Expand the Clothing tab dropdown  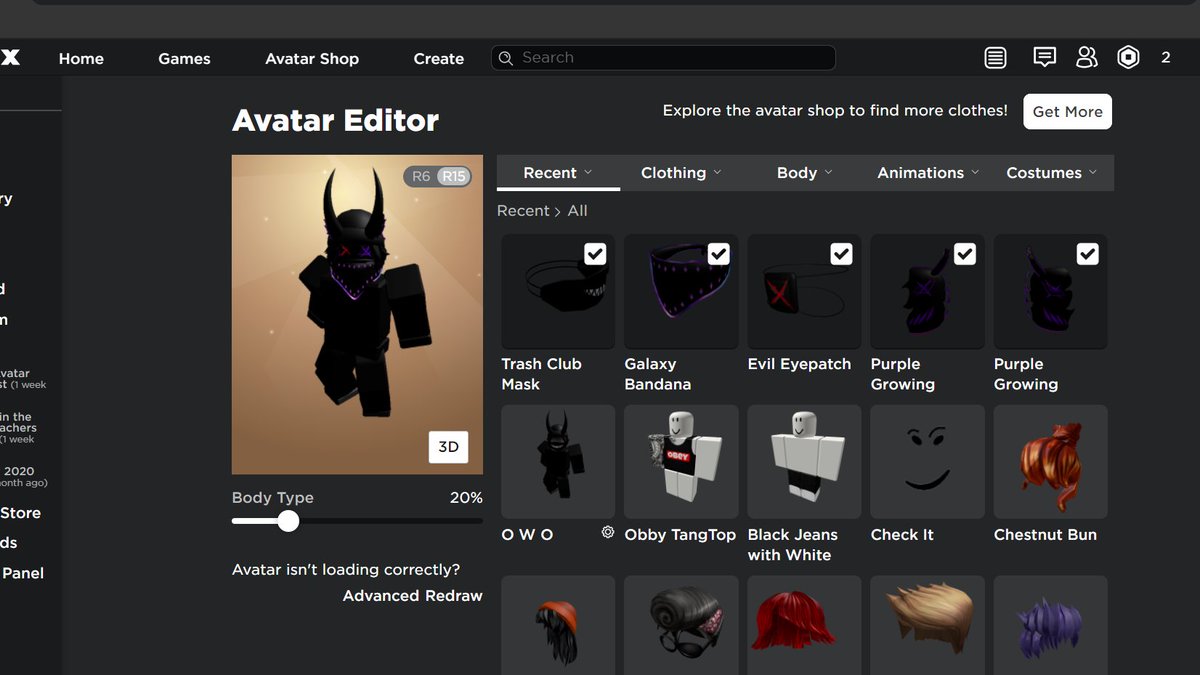click(x=681, y=173)
